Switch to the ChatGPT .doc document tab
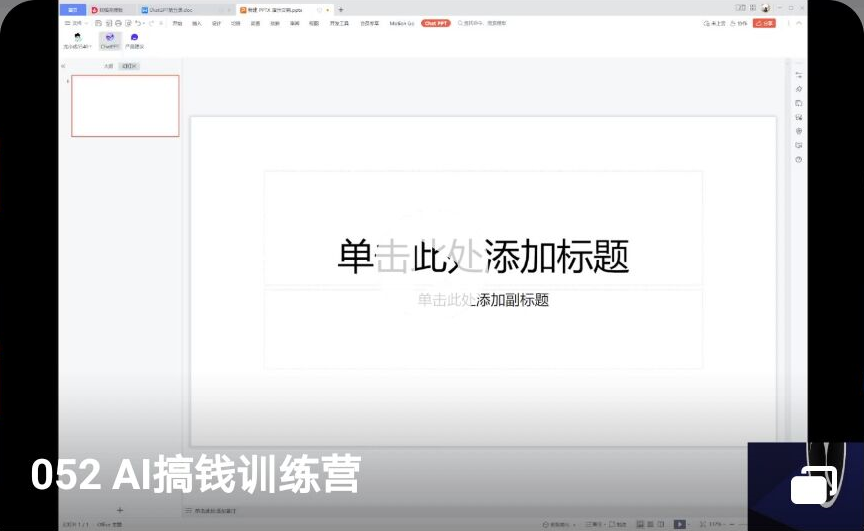Viewport: 864px width, 531px height. click(180, 9)
